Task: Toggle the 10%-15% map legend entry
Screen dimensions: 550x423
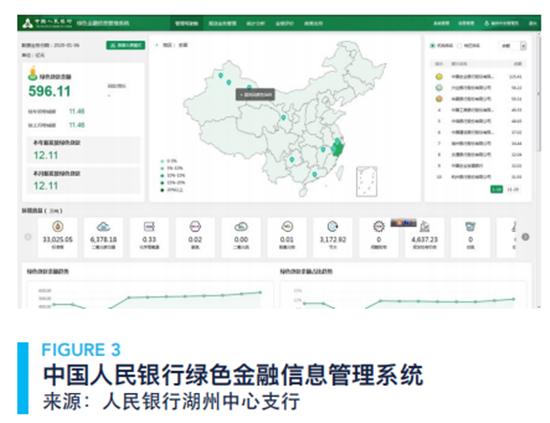Action: [173, 175]
